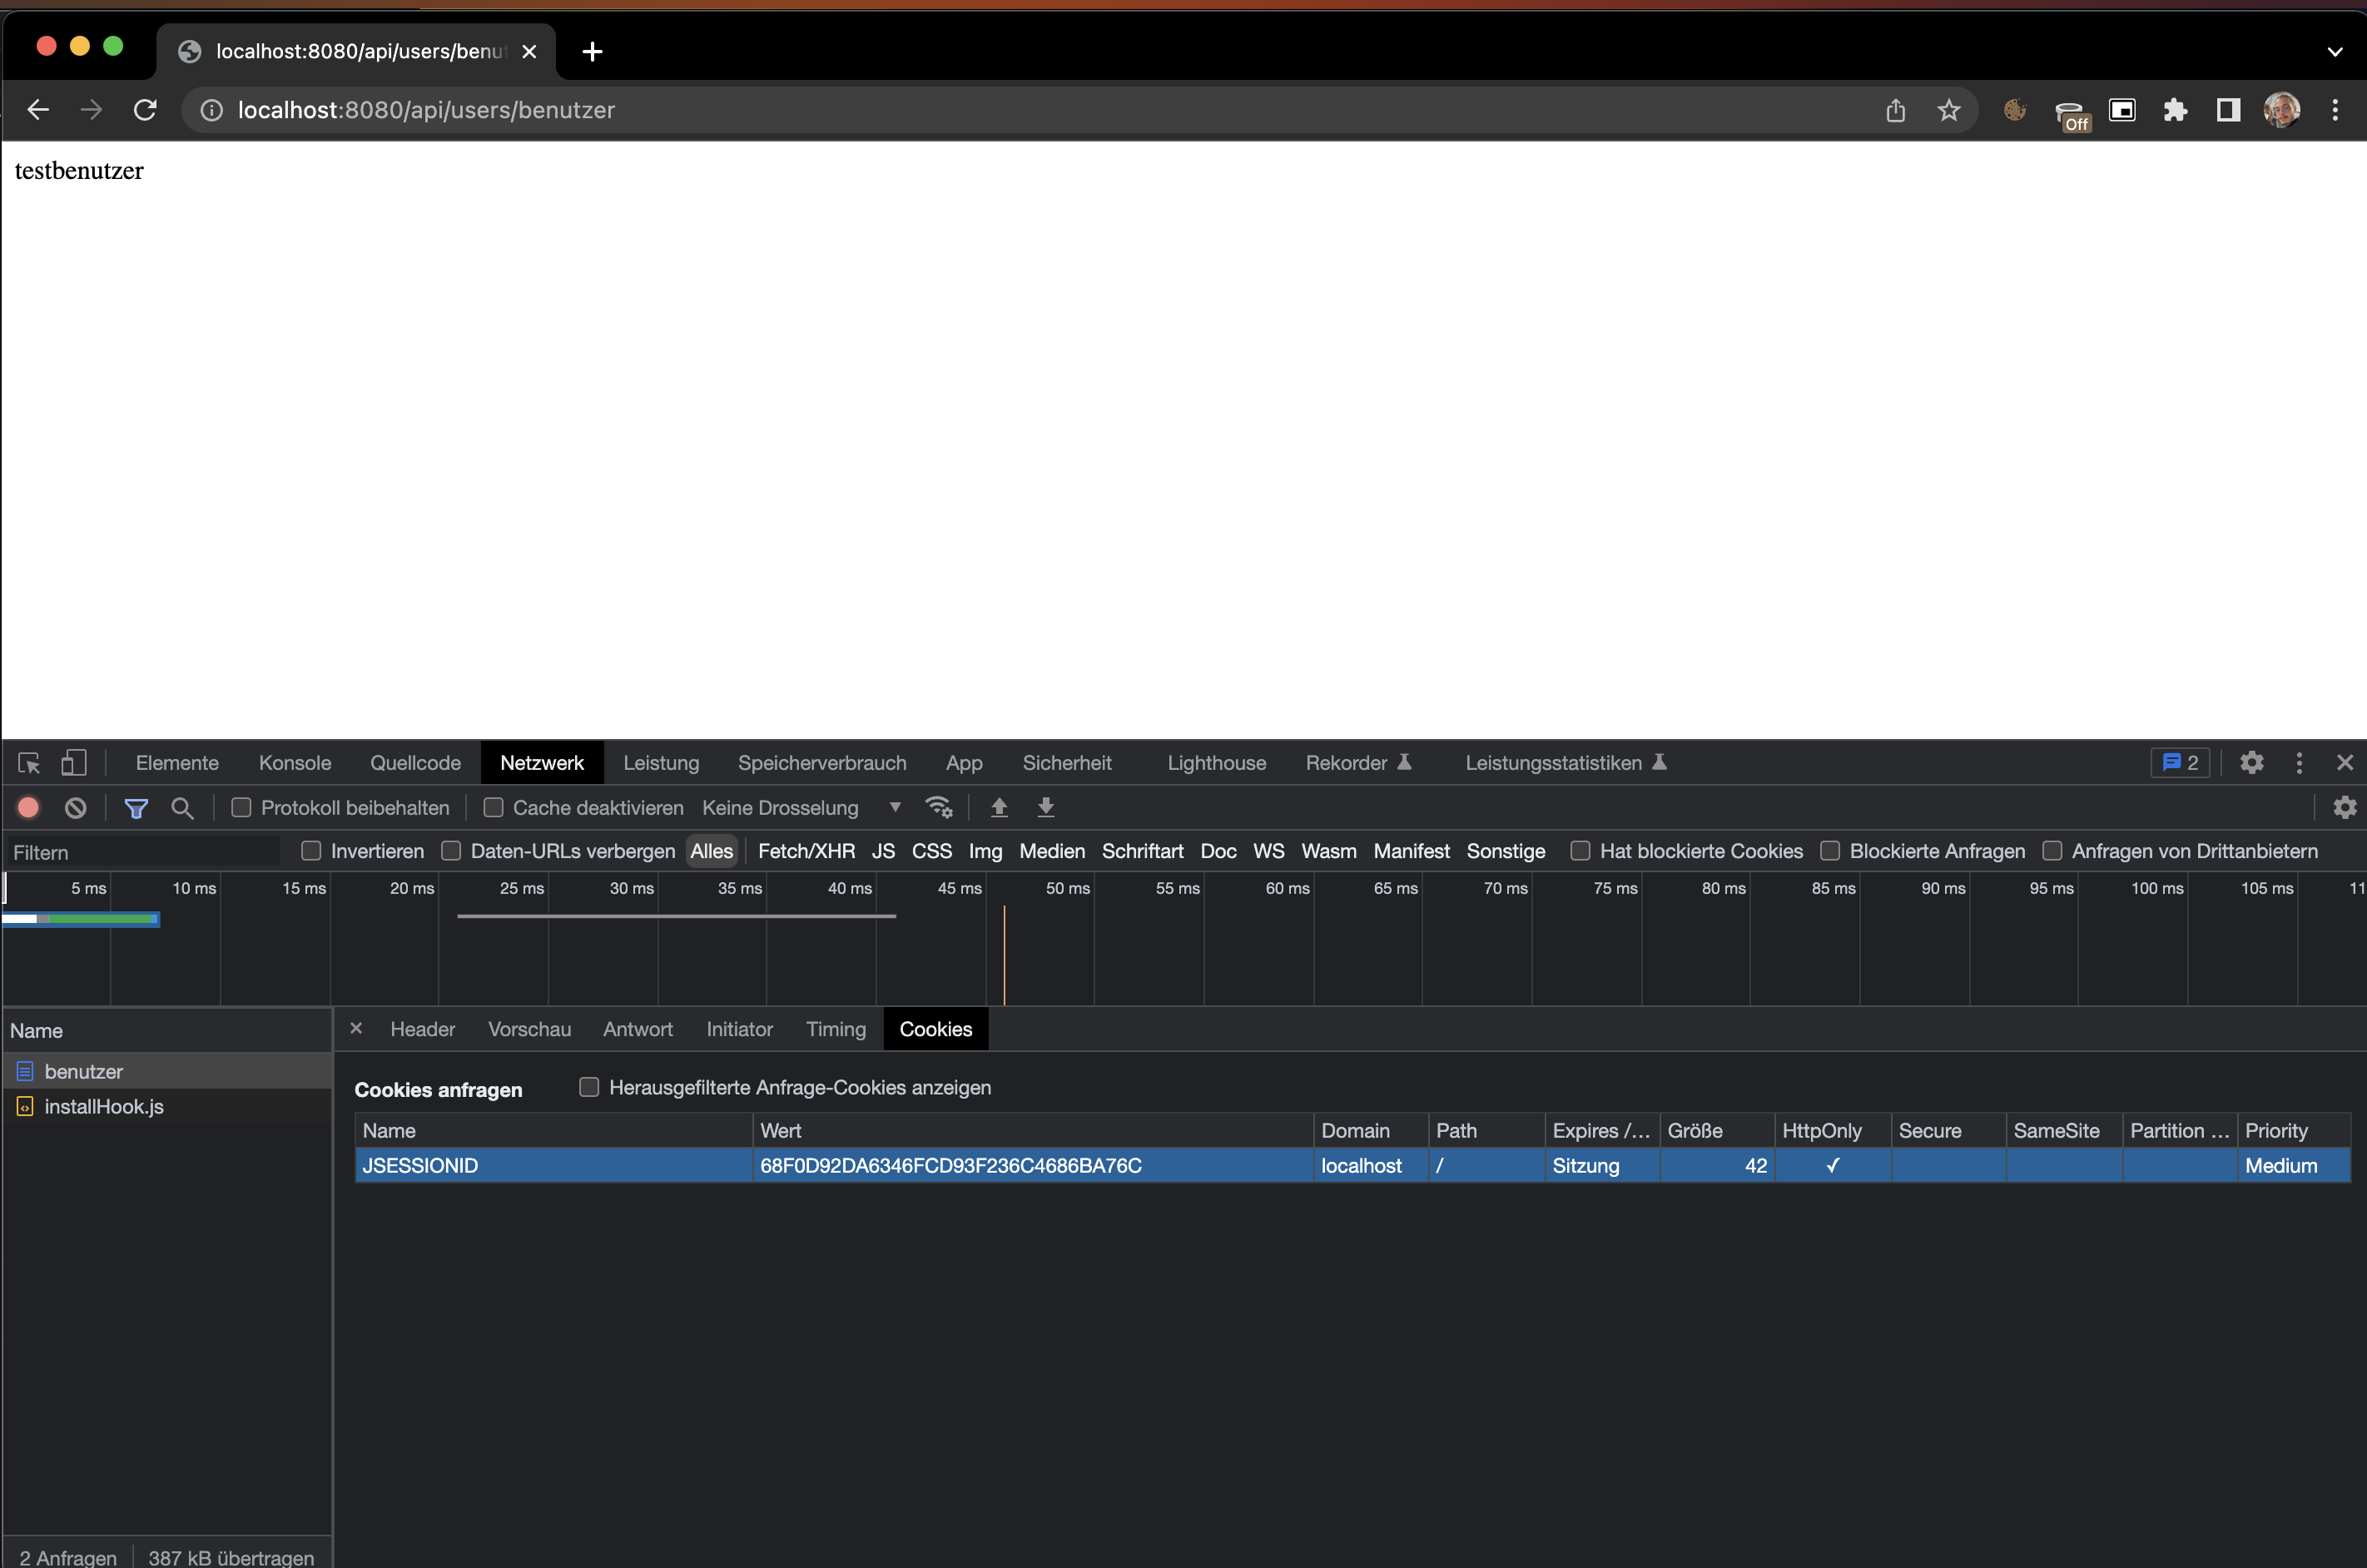Open the Lighthouse panel
Viewport: 2367px width, 1568px height.
(x=1216, y=763)
